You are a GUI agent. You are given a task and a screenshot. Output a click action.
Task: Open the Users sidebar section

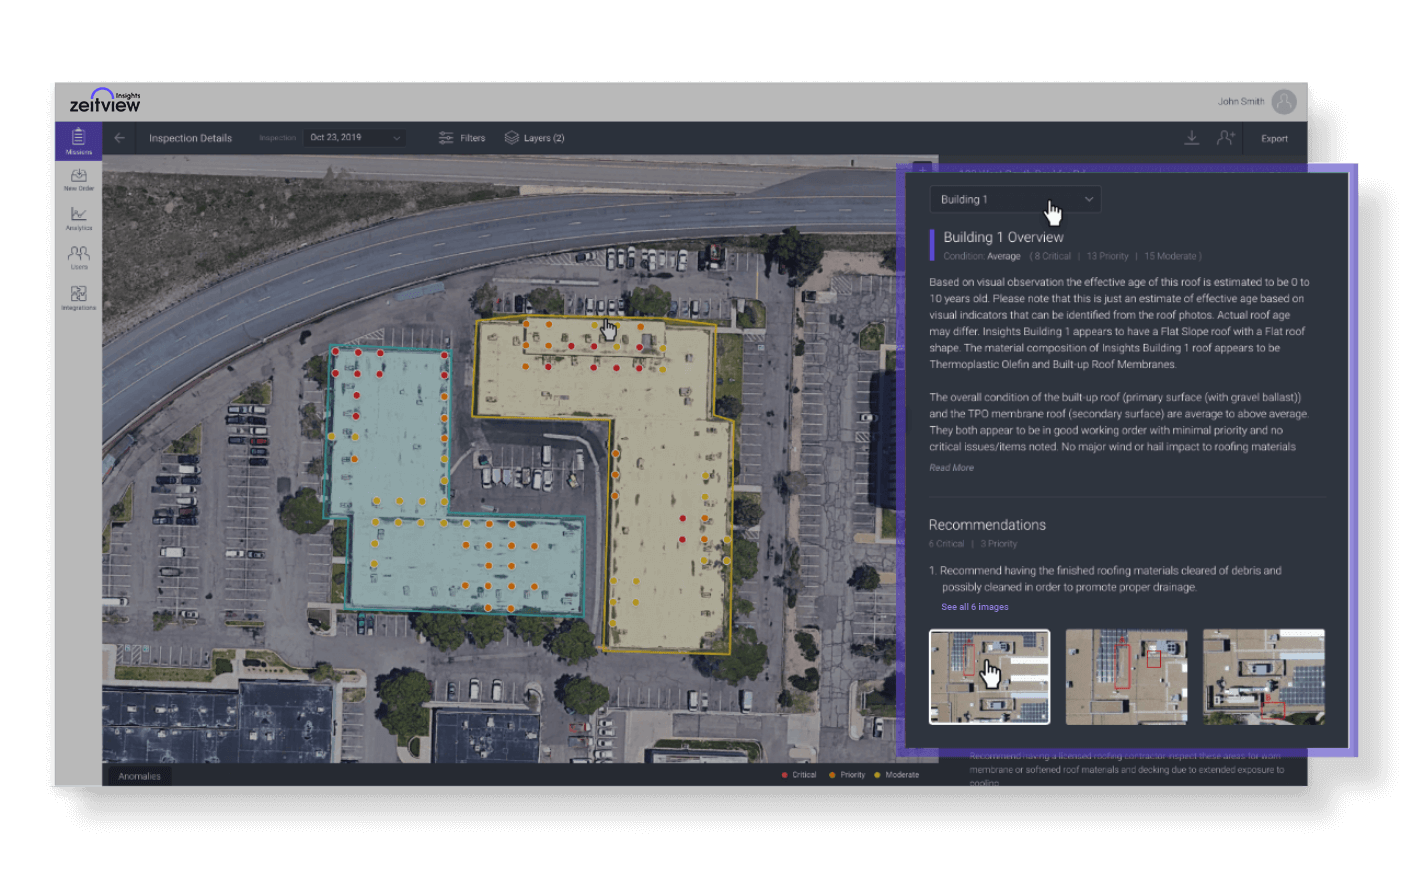[78, 257]
